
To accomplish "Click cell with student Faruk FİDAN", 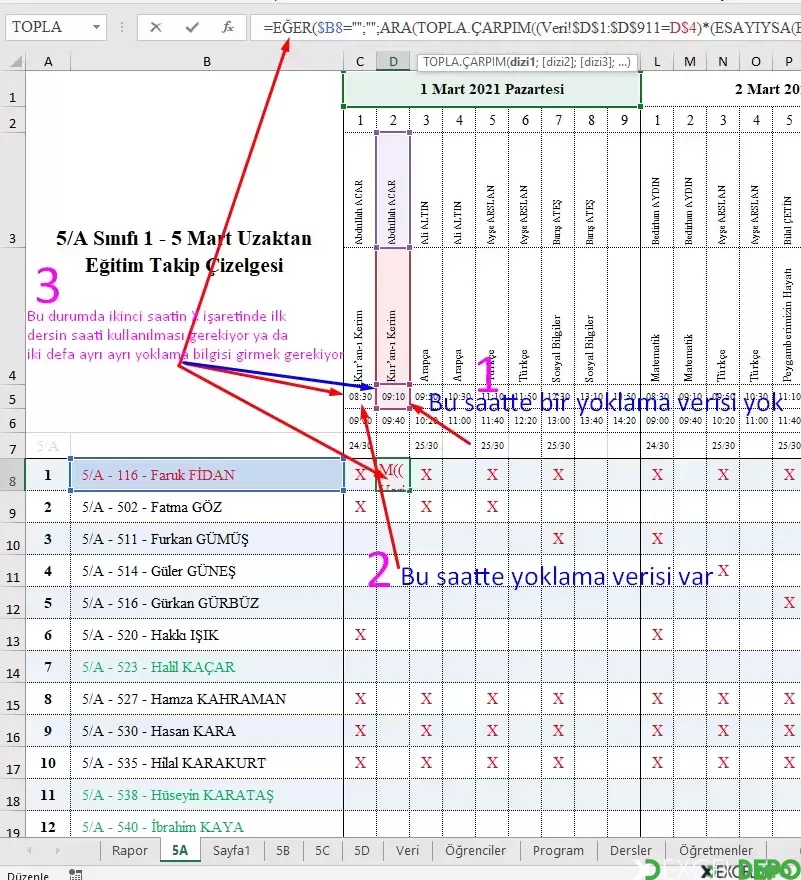I will coord(207,475).
